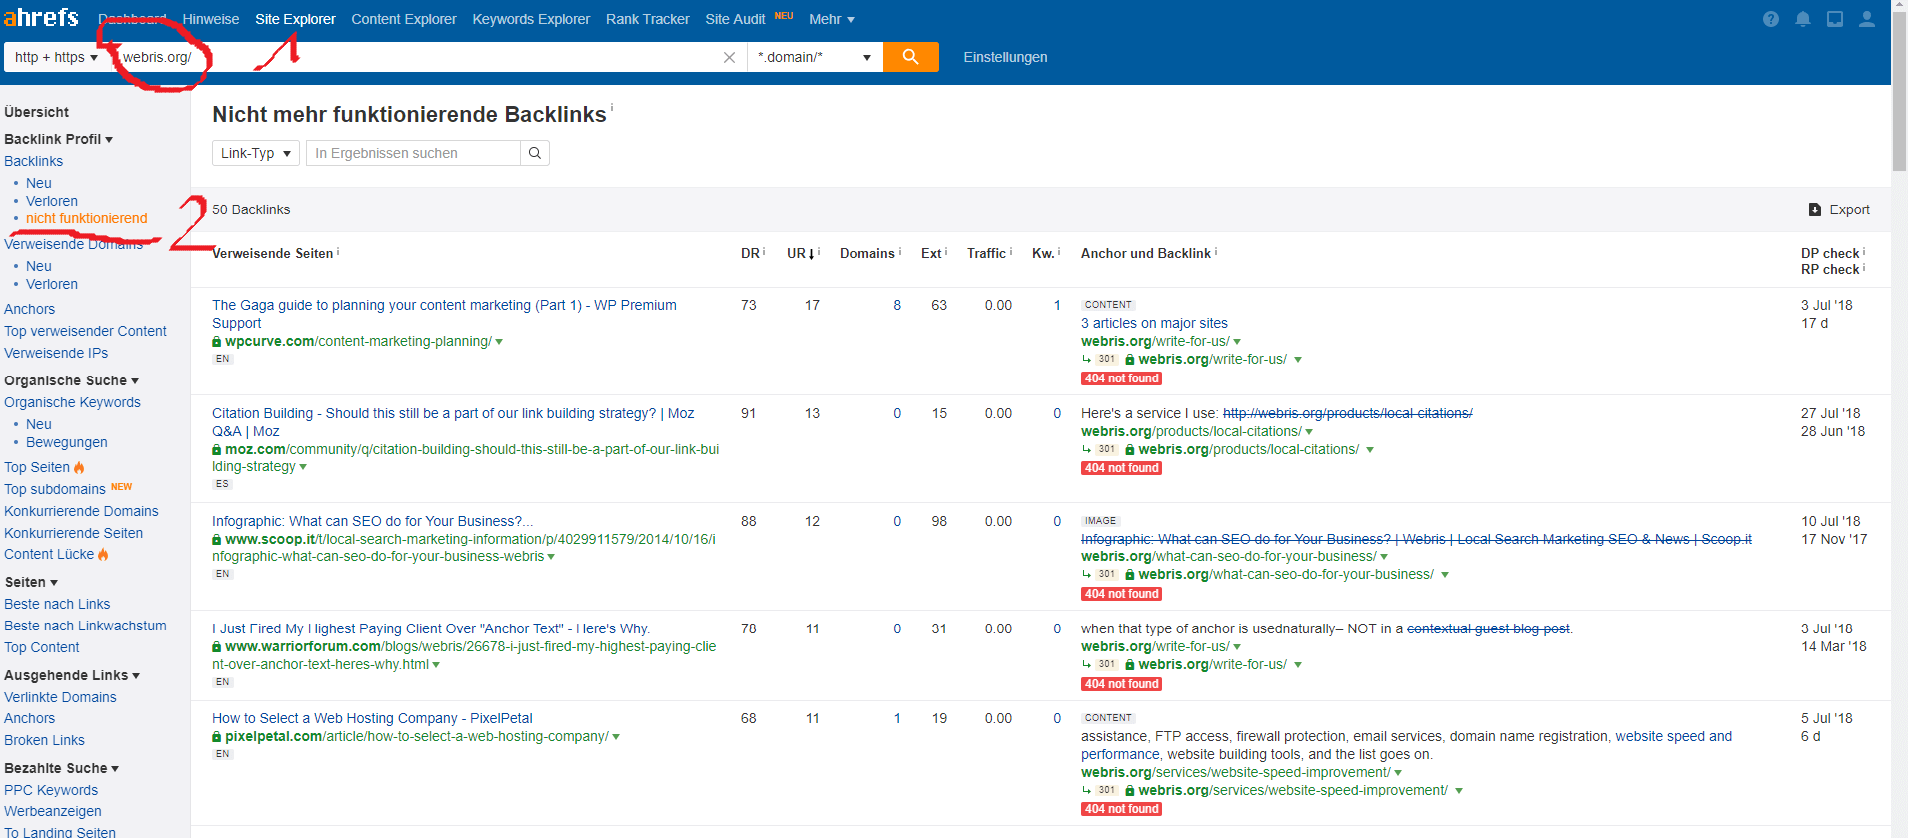This screenshot has width=1908, height=838.
Task: Click the lock icon before wpcurve.com
Action: pyautogui.click(x=217, y=342)
